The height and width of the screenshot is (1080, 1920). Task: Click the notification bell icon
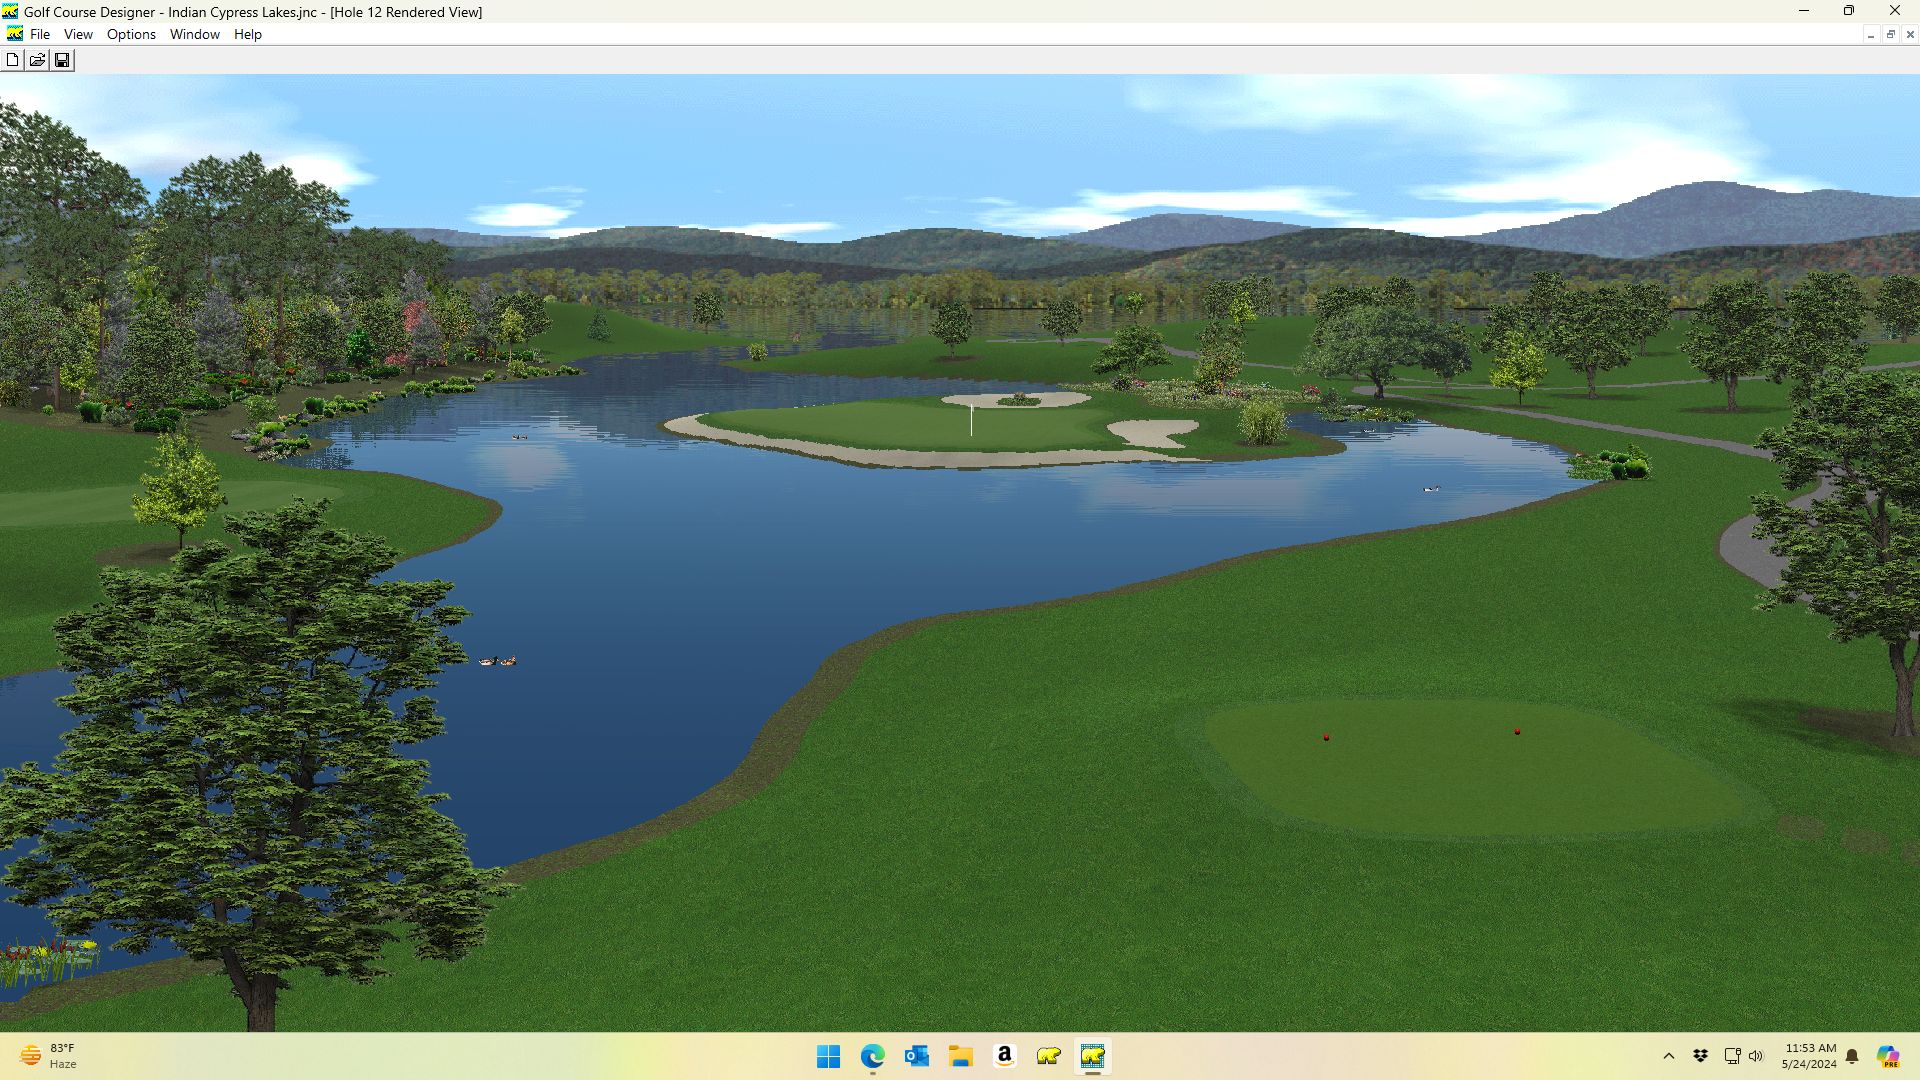tap(1852, 1056)
